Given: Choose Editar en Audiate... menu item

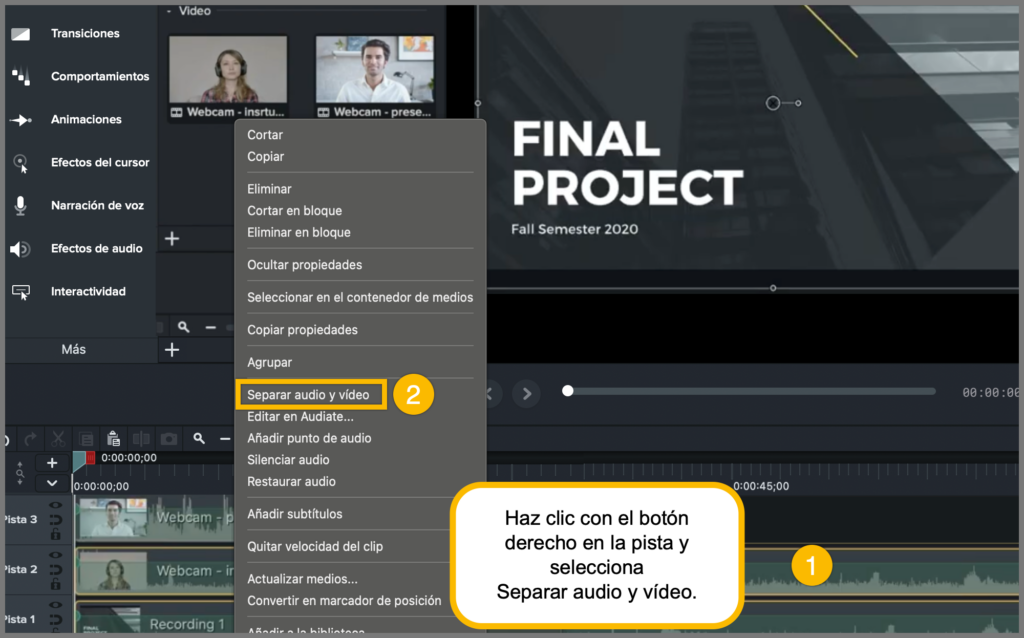Looking at the screenshot, I should click(300, 417).
